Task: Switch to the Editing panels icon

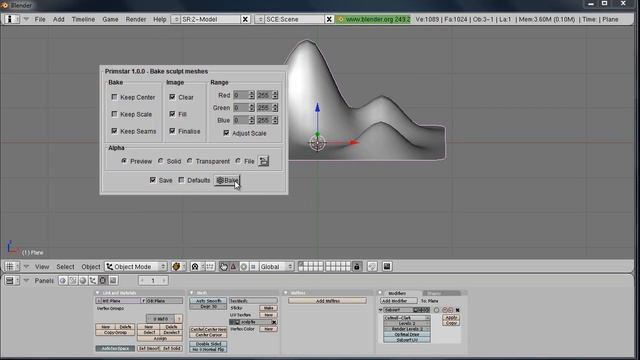Action: coord(103,280)
